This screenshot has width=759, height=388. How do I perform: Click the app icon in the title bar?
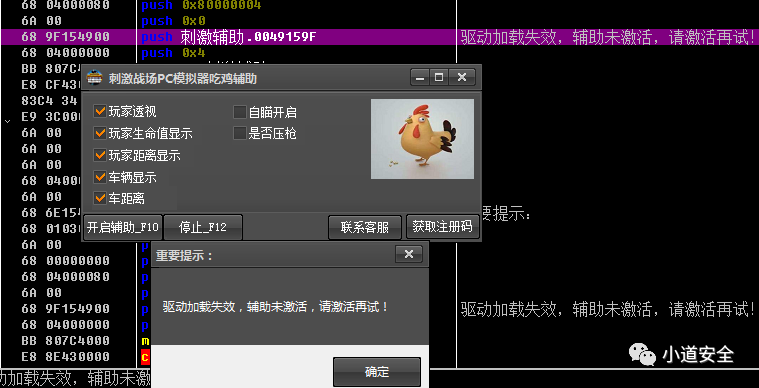tap(94, 77)
